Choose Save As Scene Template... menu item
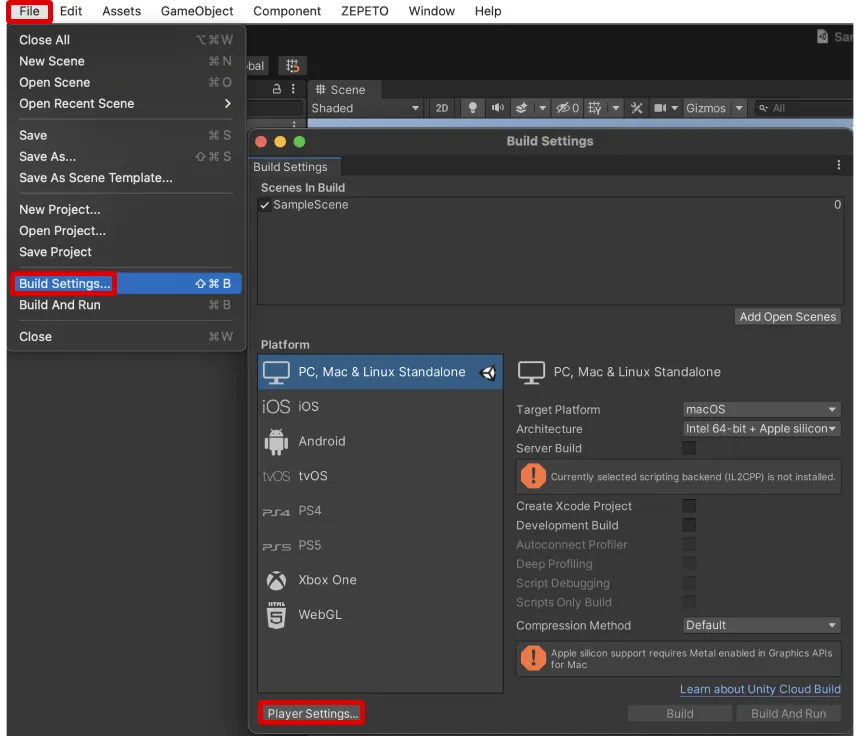Screen dimensions: 860x736 [126, 178]
